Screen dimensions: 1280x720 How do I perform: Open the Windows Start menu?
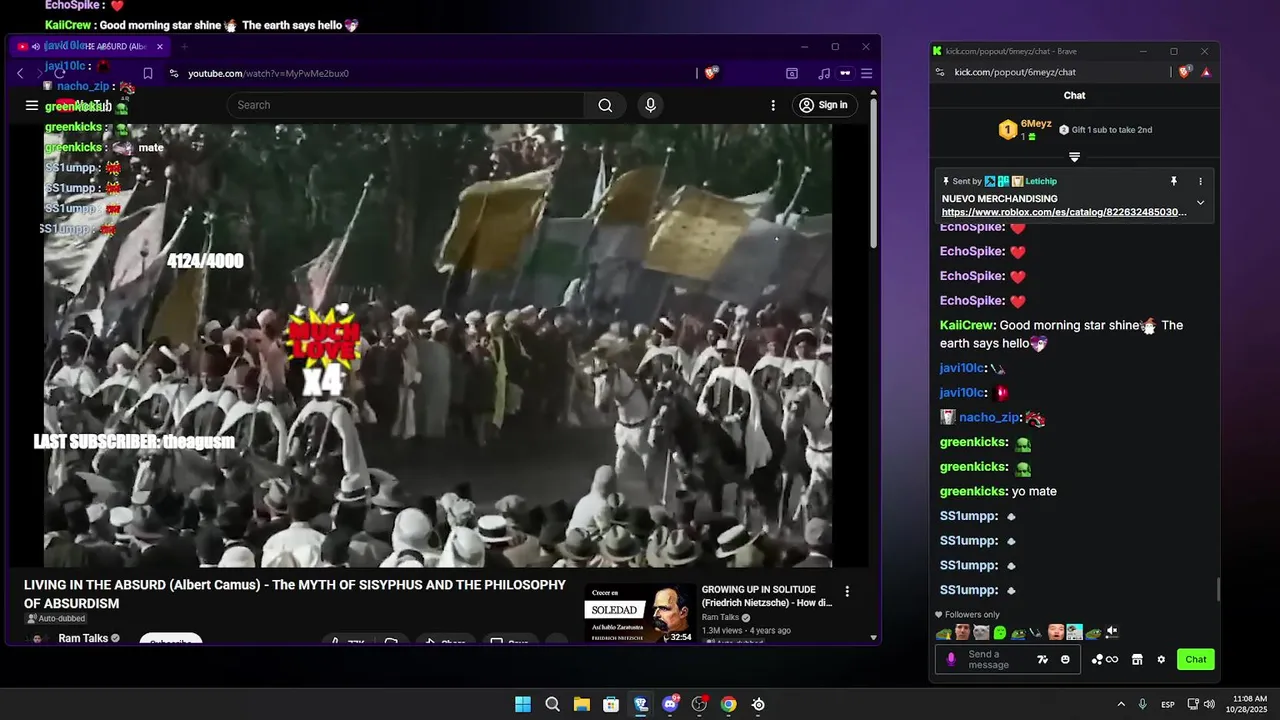click(523, 704)
